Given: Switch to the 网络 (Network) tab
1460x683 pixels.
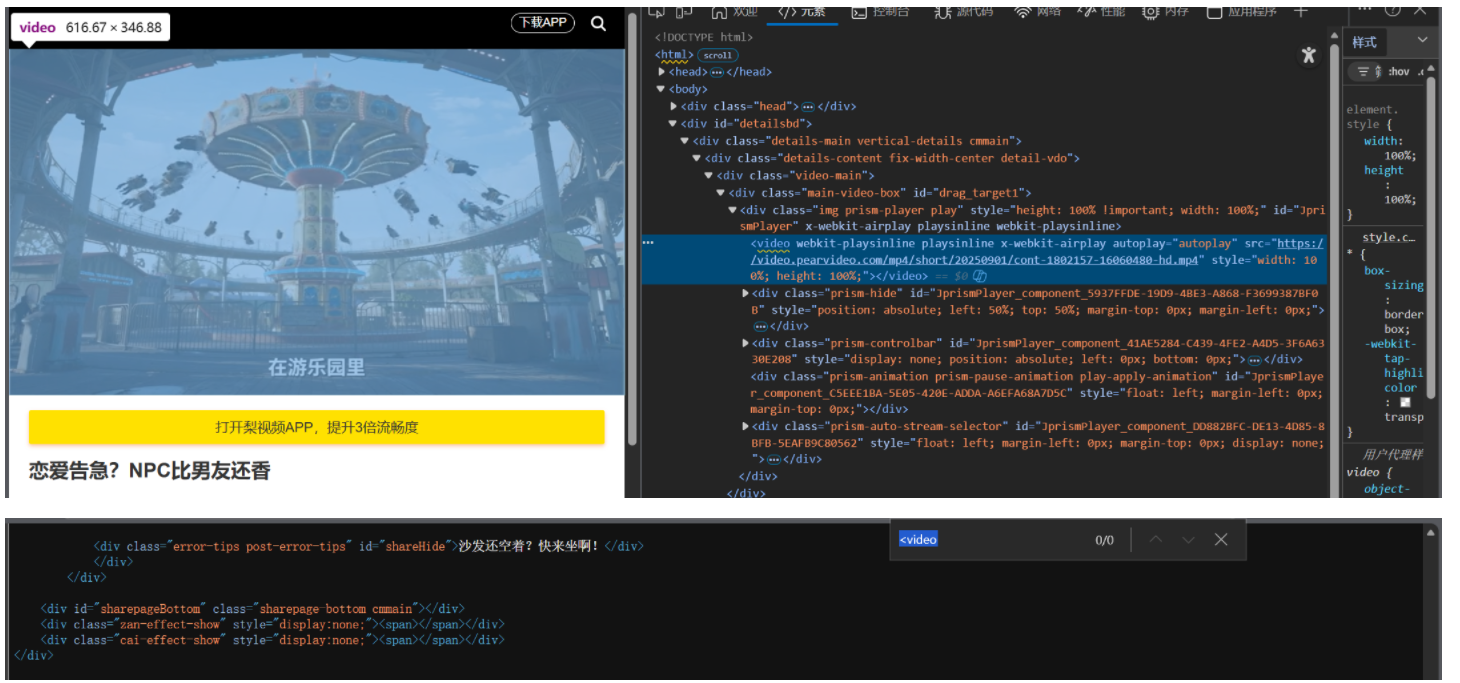Looking at the screenshot, I should point(1038,11).
